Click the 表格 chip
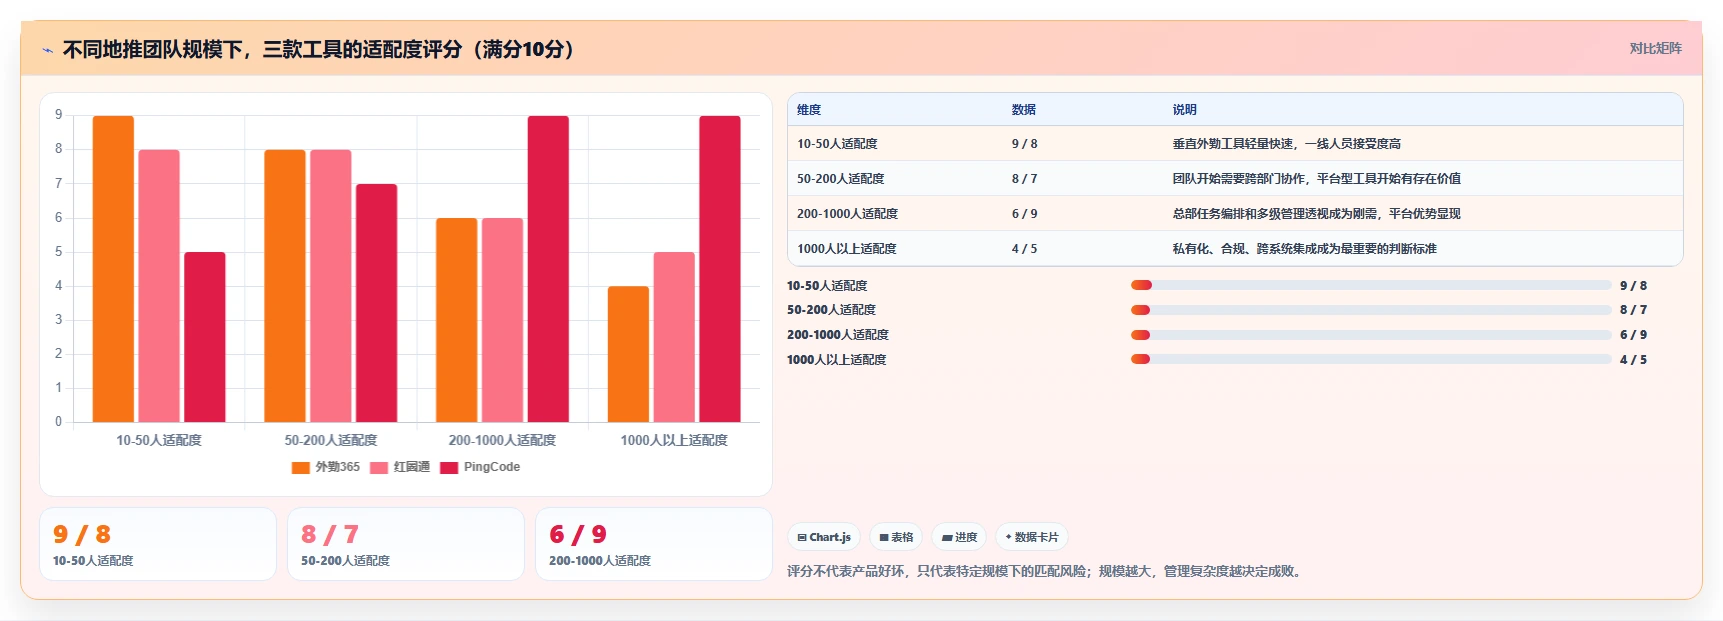The image size is (1723, 621). (896, 537)
